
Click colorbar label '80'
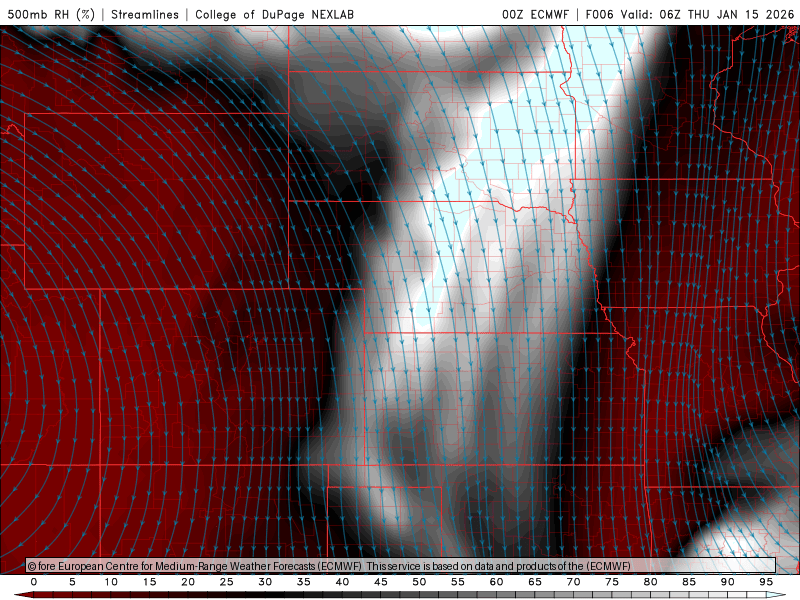[651, 582]
